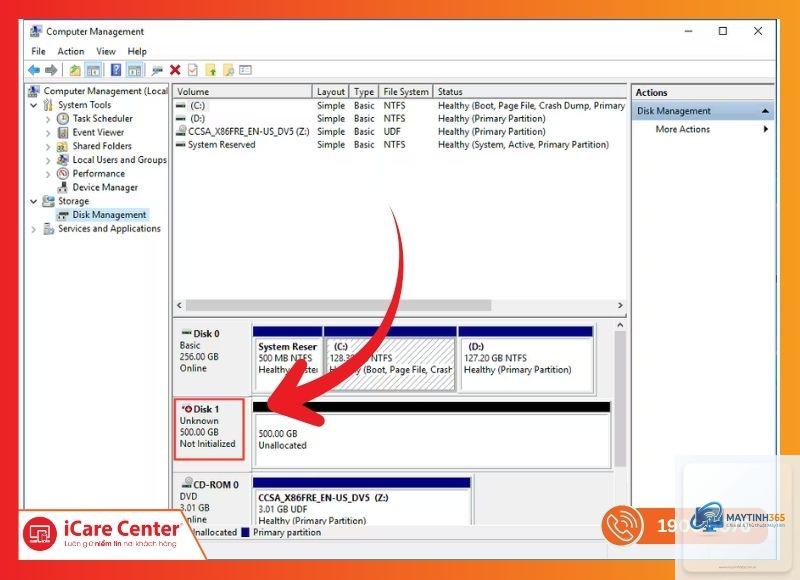Click the grey Forward arrow in toolbar
The width and height of the screenshot is (800, 580).
click(x=51, y=70)
